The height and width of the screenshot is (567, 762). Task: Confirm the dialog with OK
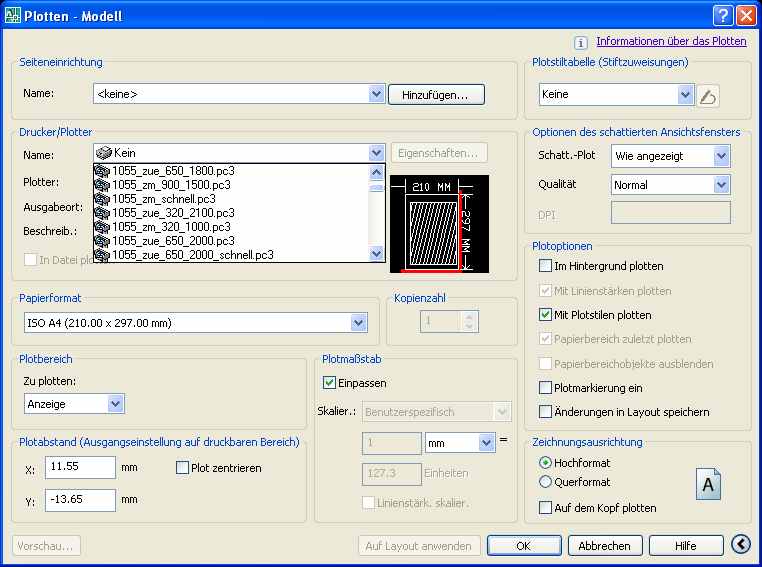524,546
